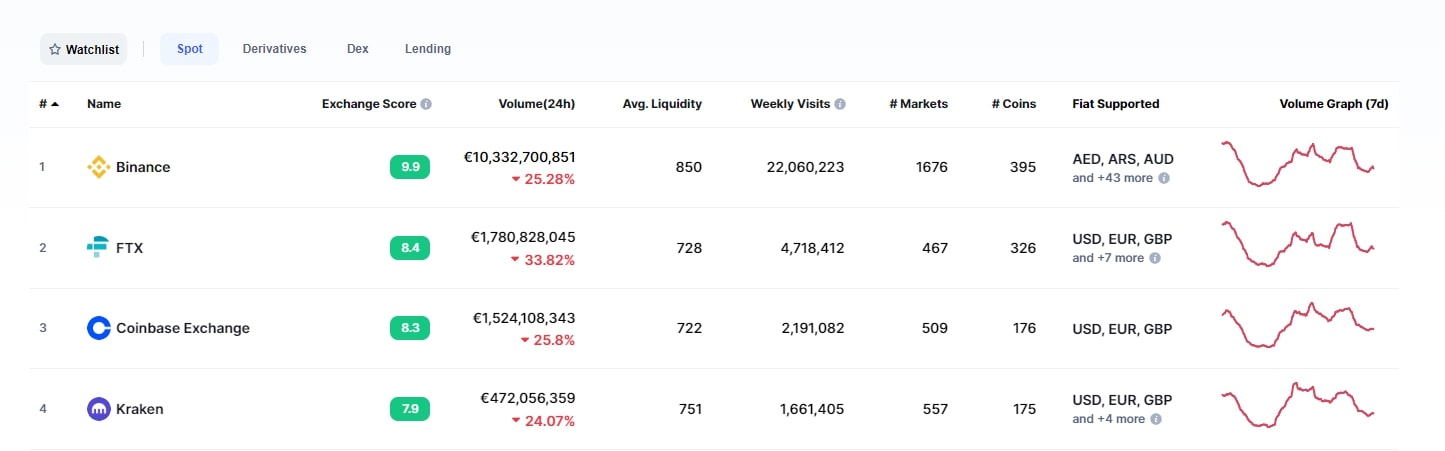Click the Binance logo icon

click(x=98, y=167)
